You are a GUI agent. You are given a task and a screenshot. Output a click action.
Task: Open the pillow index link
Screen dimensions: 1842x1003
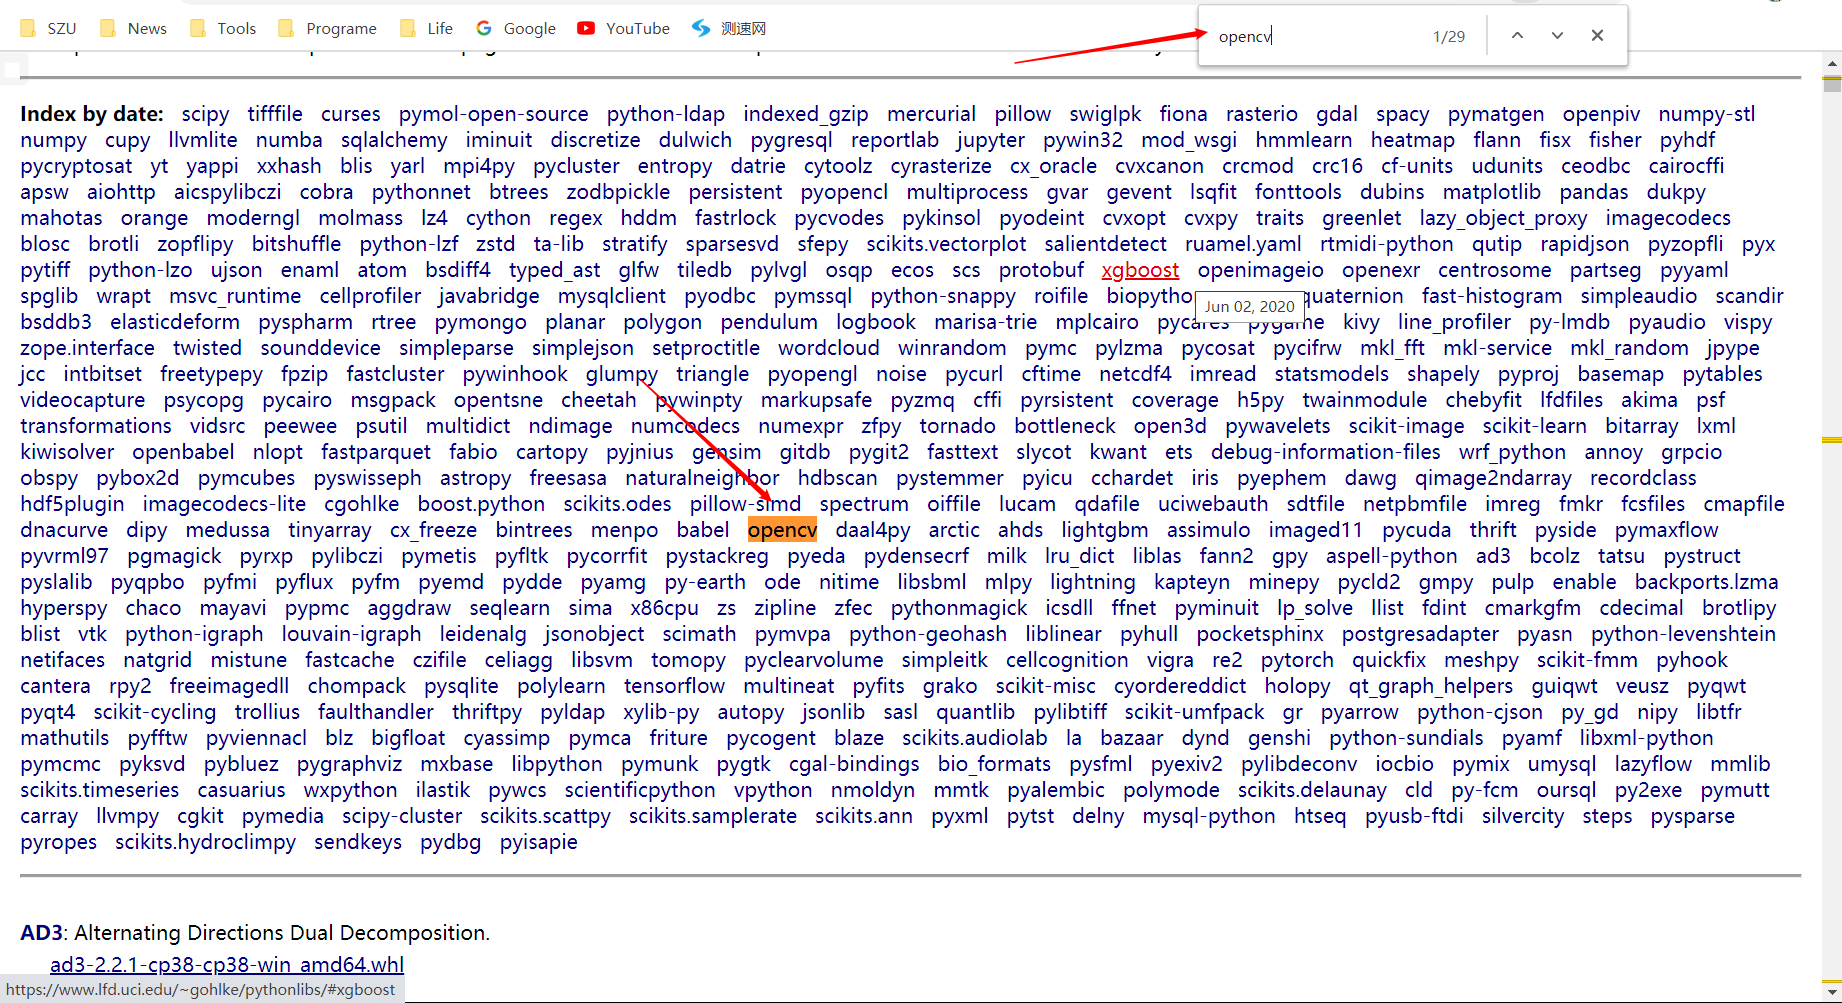click(x=1023, y=114)
